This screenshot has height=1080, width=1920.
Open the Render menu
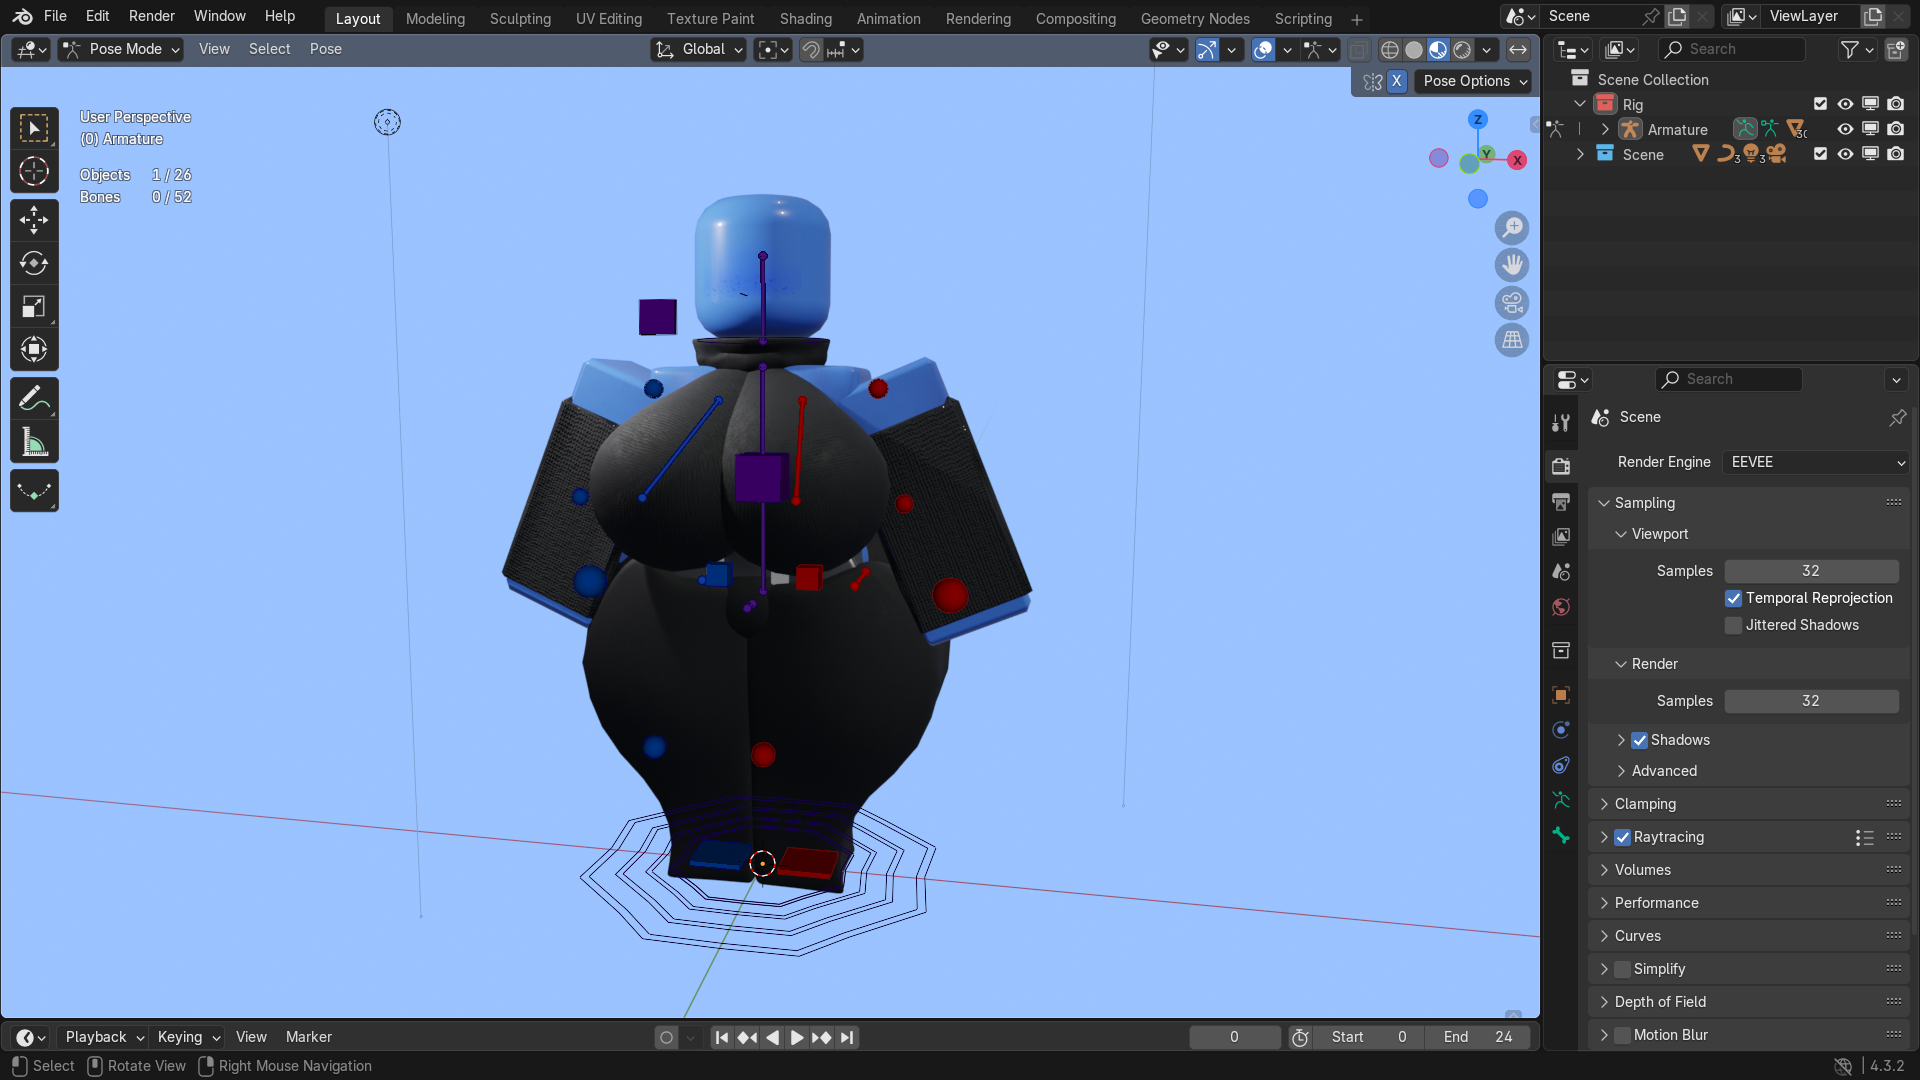coord(151,16)
